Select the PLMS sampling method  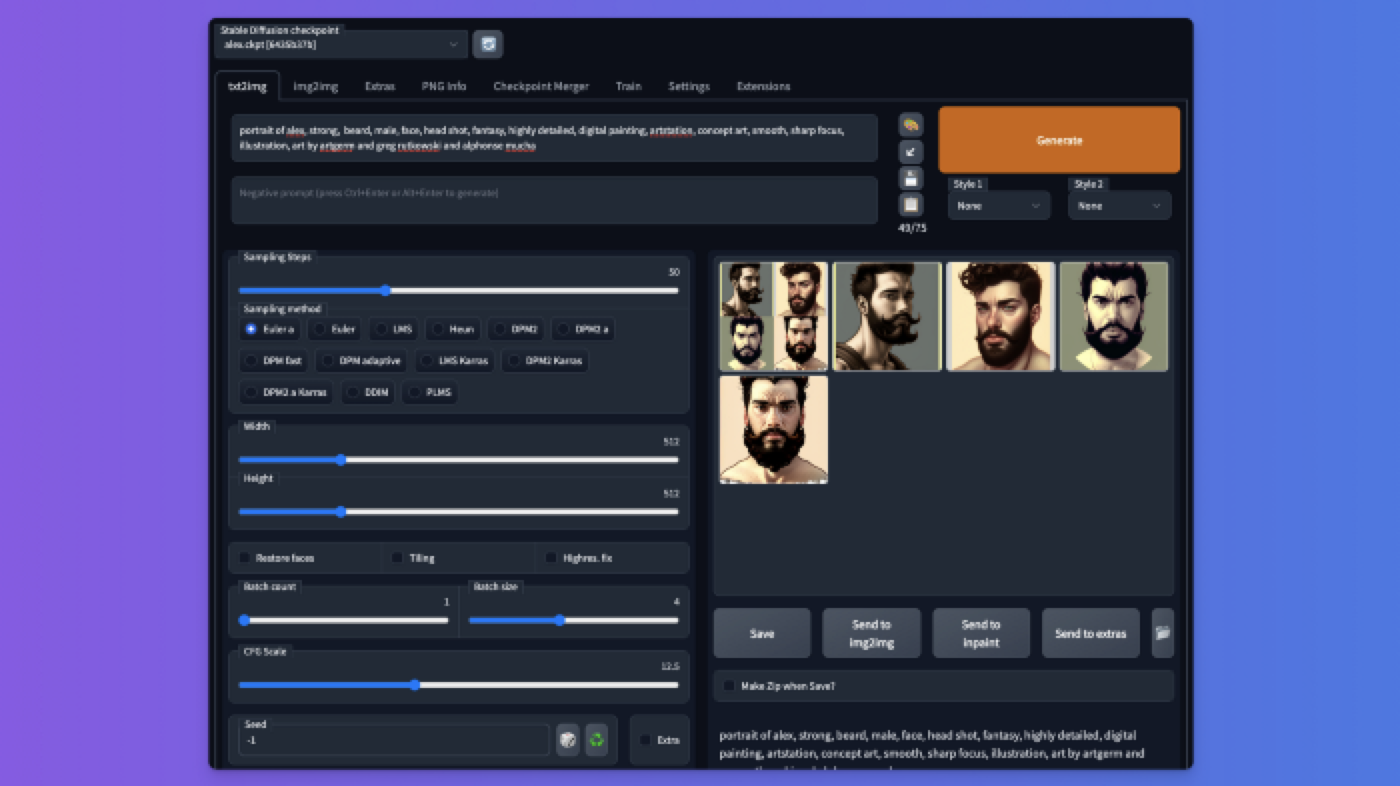click(x=429, y=392)
